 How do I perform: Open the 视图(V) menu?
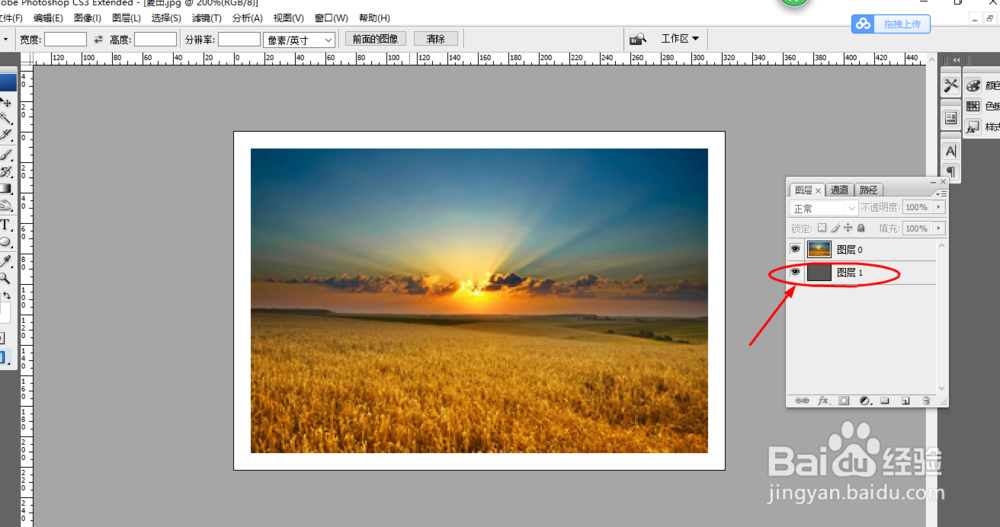click(x=288, y=18)
